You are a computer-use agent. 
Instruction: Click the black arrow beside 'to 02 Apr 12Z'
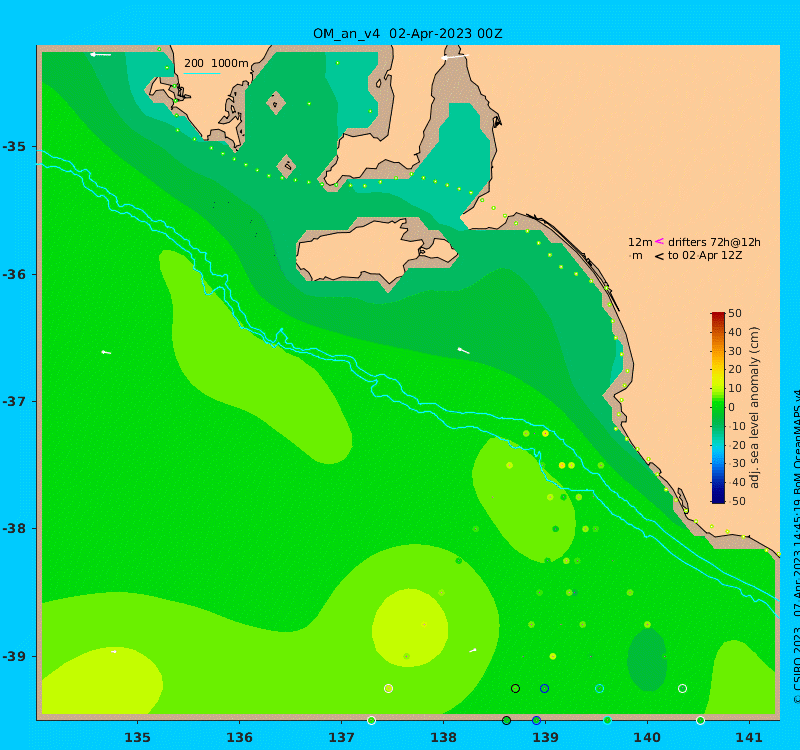(x=659, y=256)
